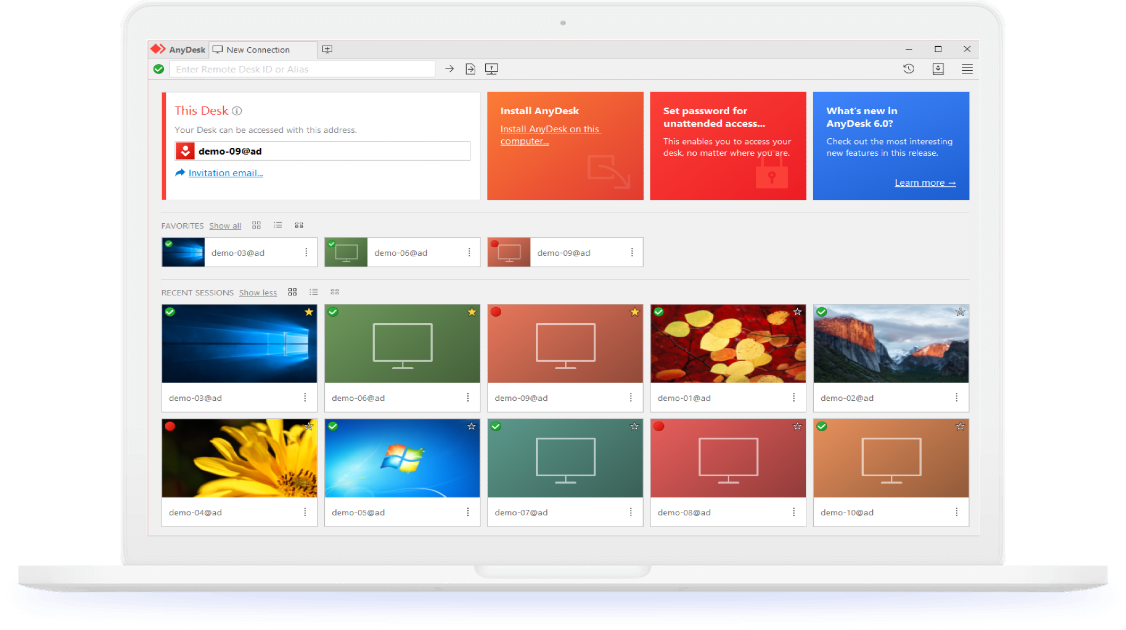Open the hamburger main menu
1126x630 pixels.
[x=967, y=69]
